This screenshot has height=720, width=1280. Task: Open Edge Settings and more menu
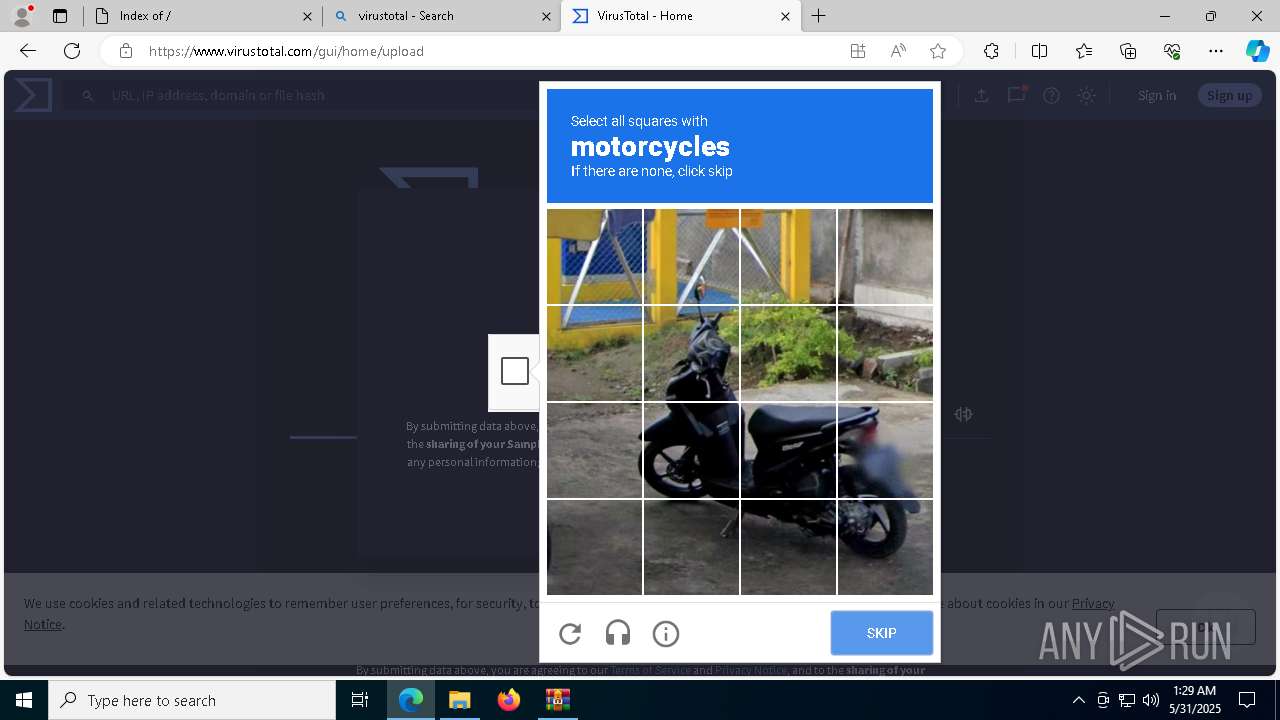click(1216, 51)
